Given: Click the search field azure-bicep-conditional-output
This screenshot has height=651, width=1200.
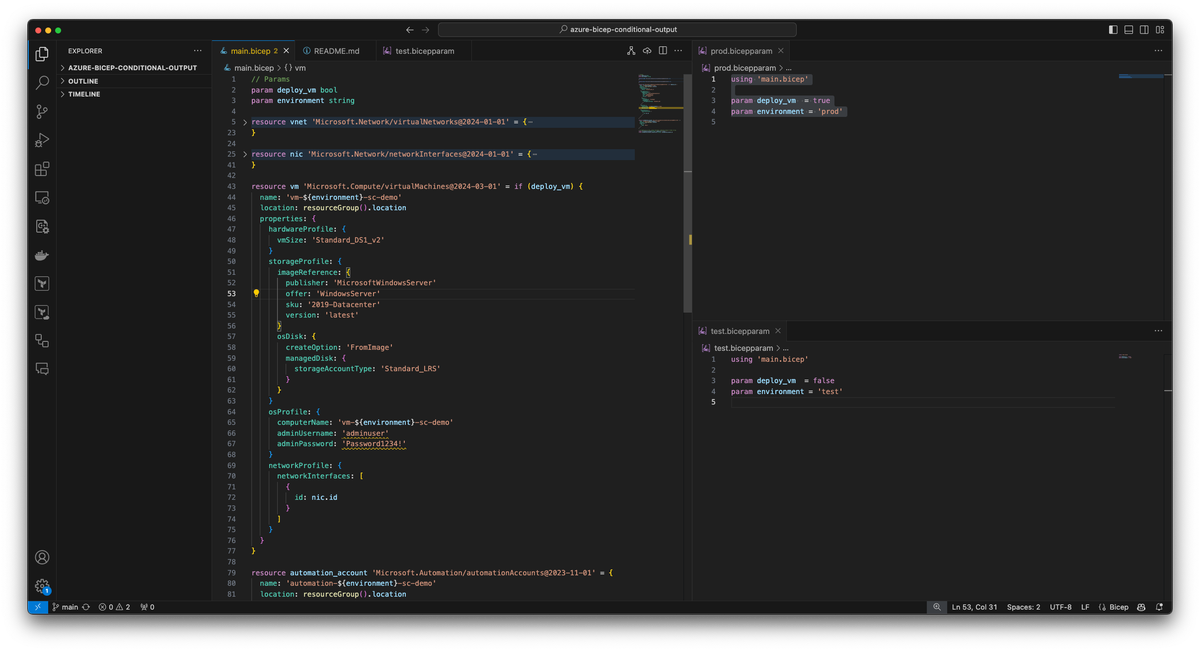Looking at the screenshot, I should (x=617, y=30).
